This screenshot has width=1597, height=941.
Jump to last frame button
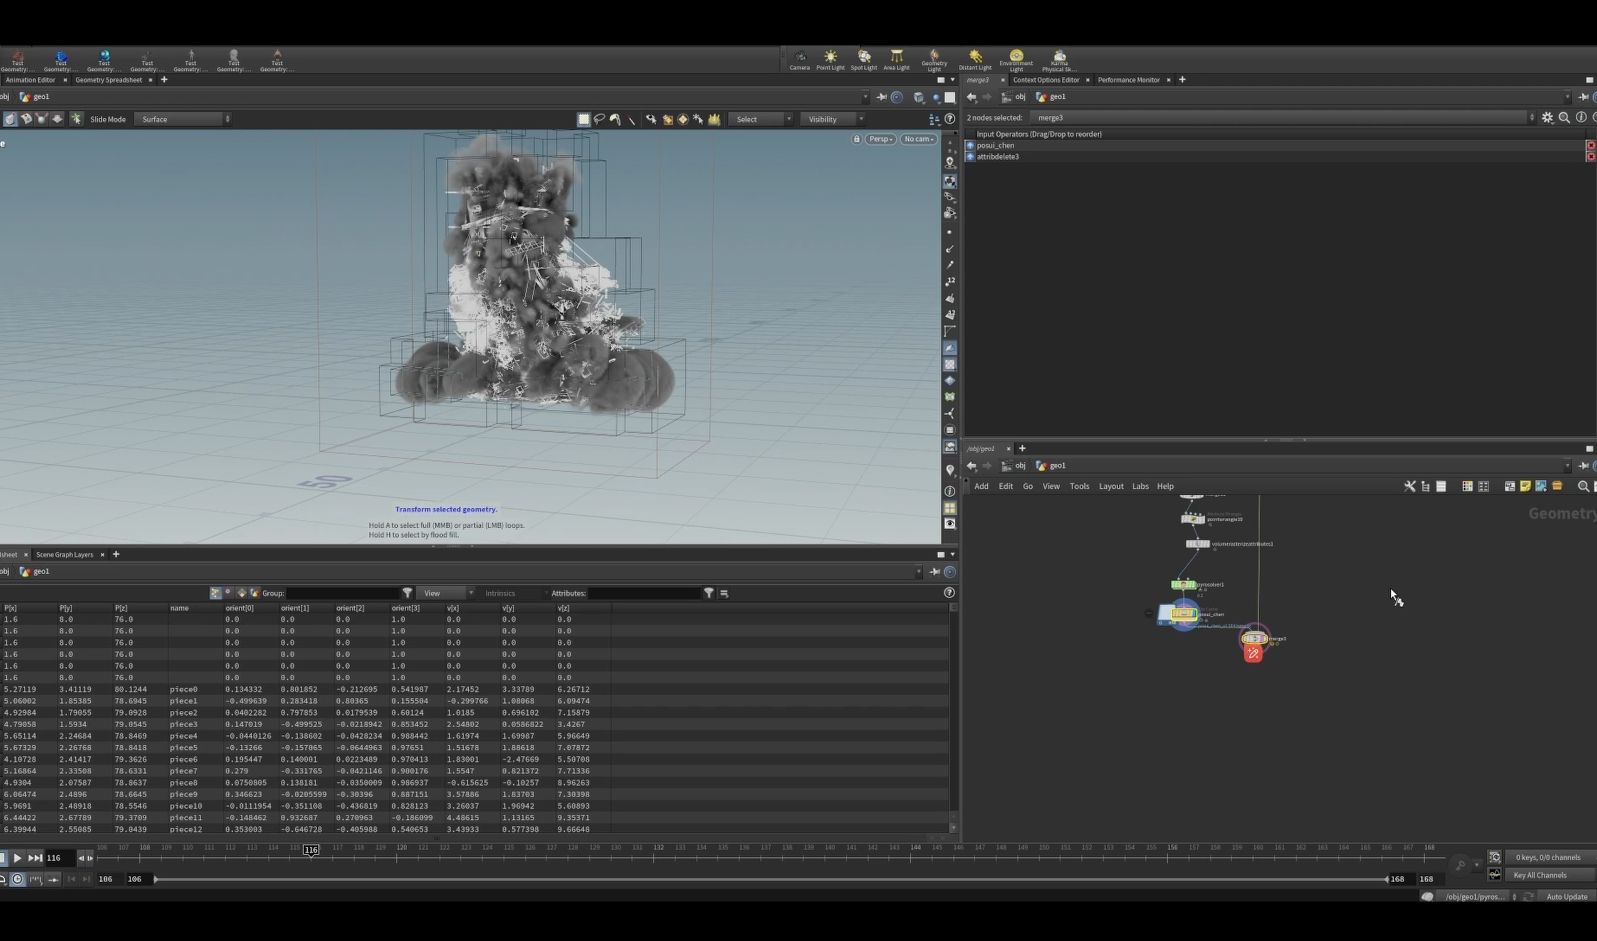click(x=35, y=858)
